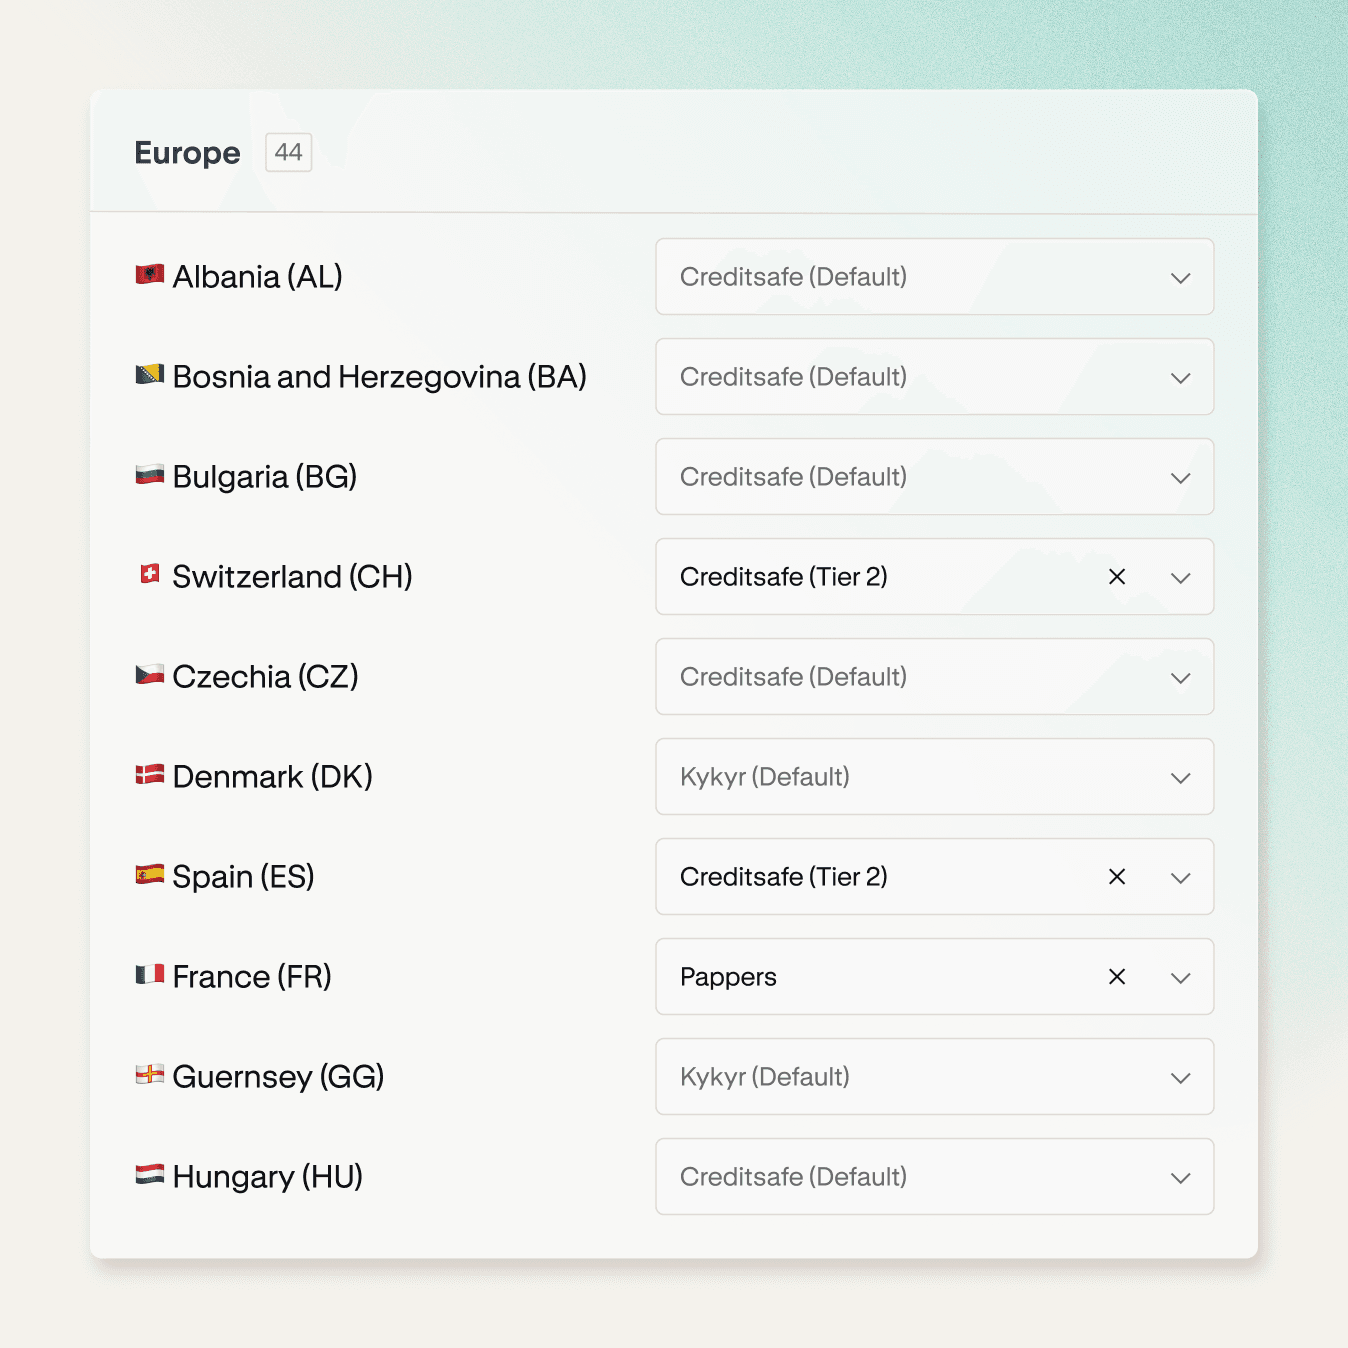This screenshot has width=1348, height=1348.
Task: Expand the Czechia dropdown chevron
Action: pos(1180,678)
